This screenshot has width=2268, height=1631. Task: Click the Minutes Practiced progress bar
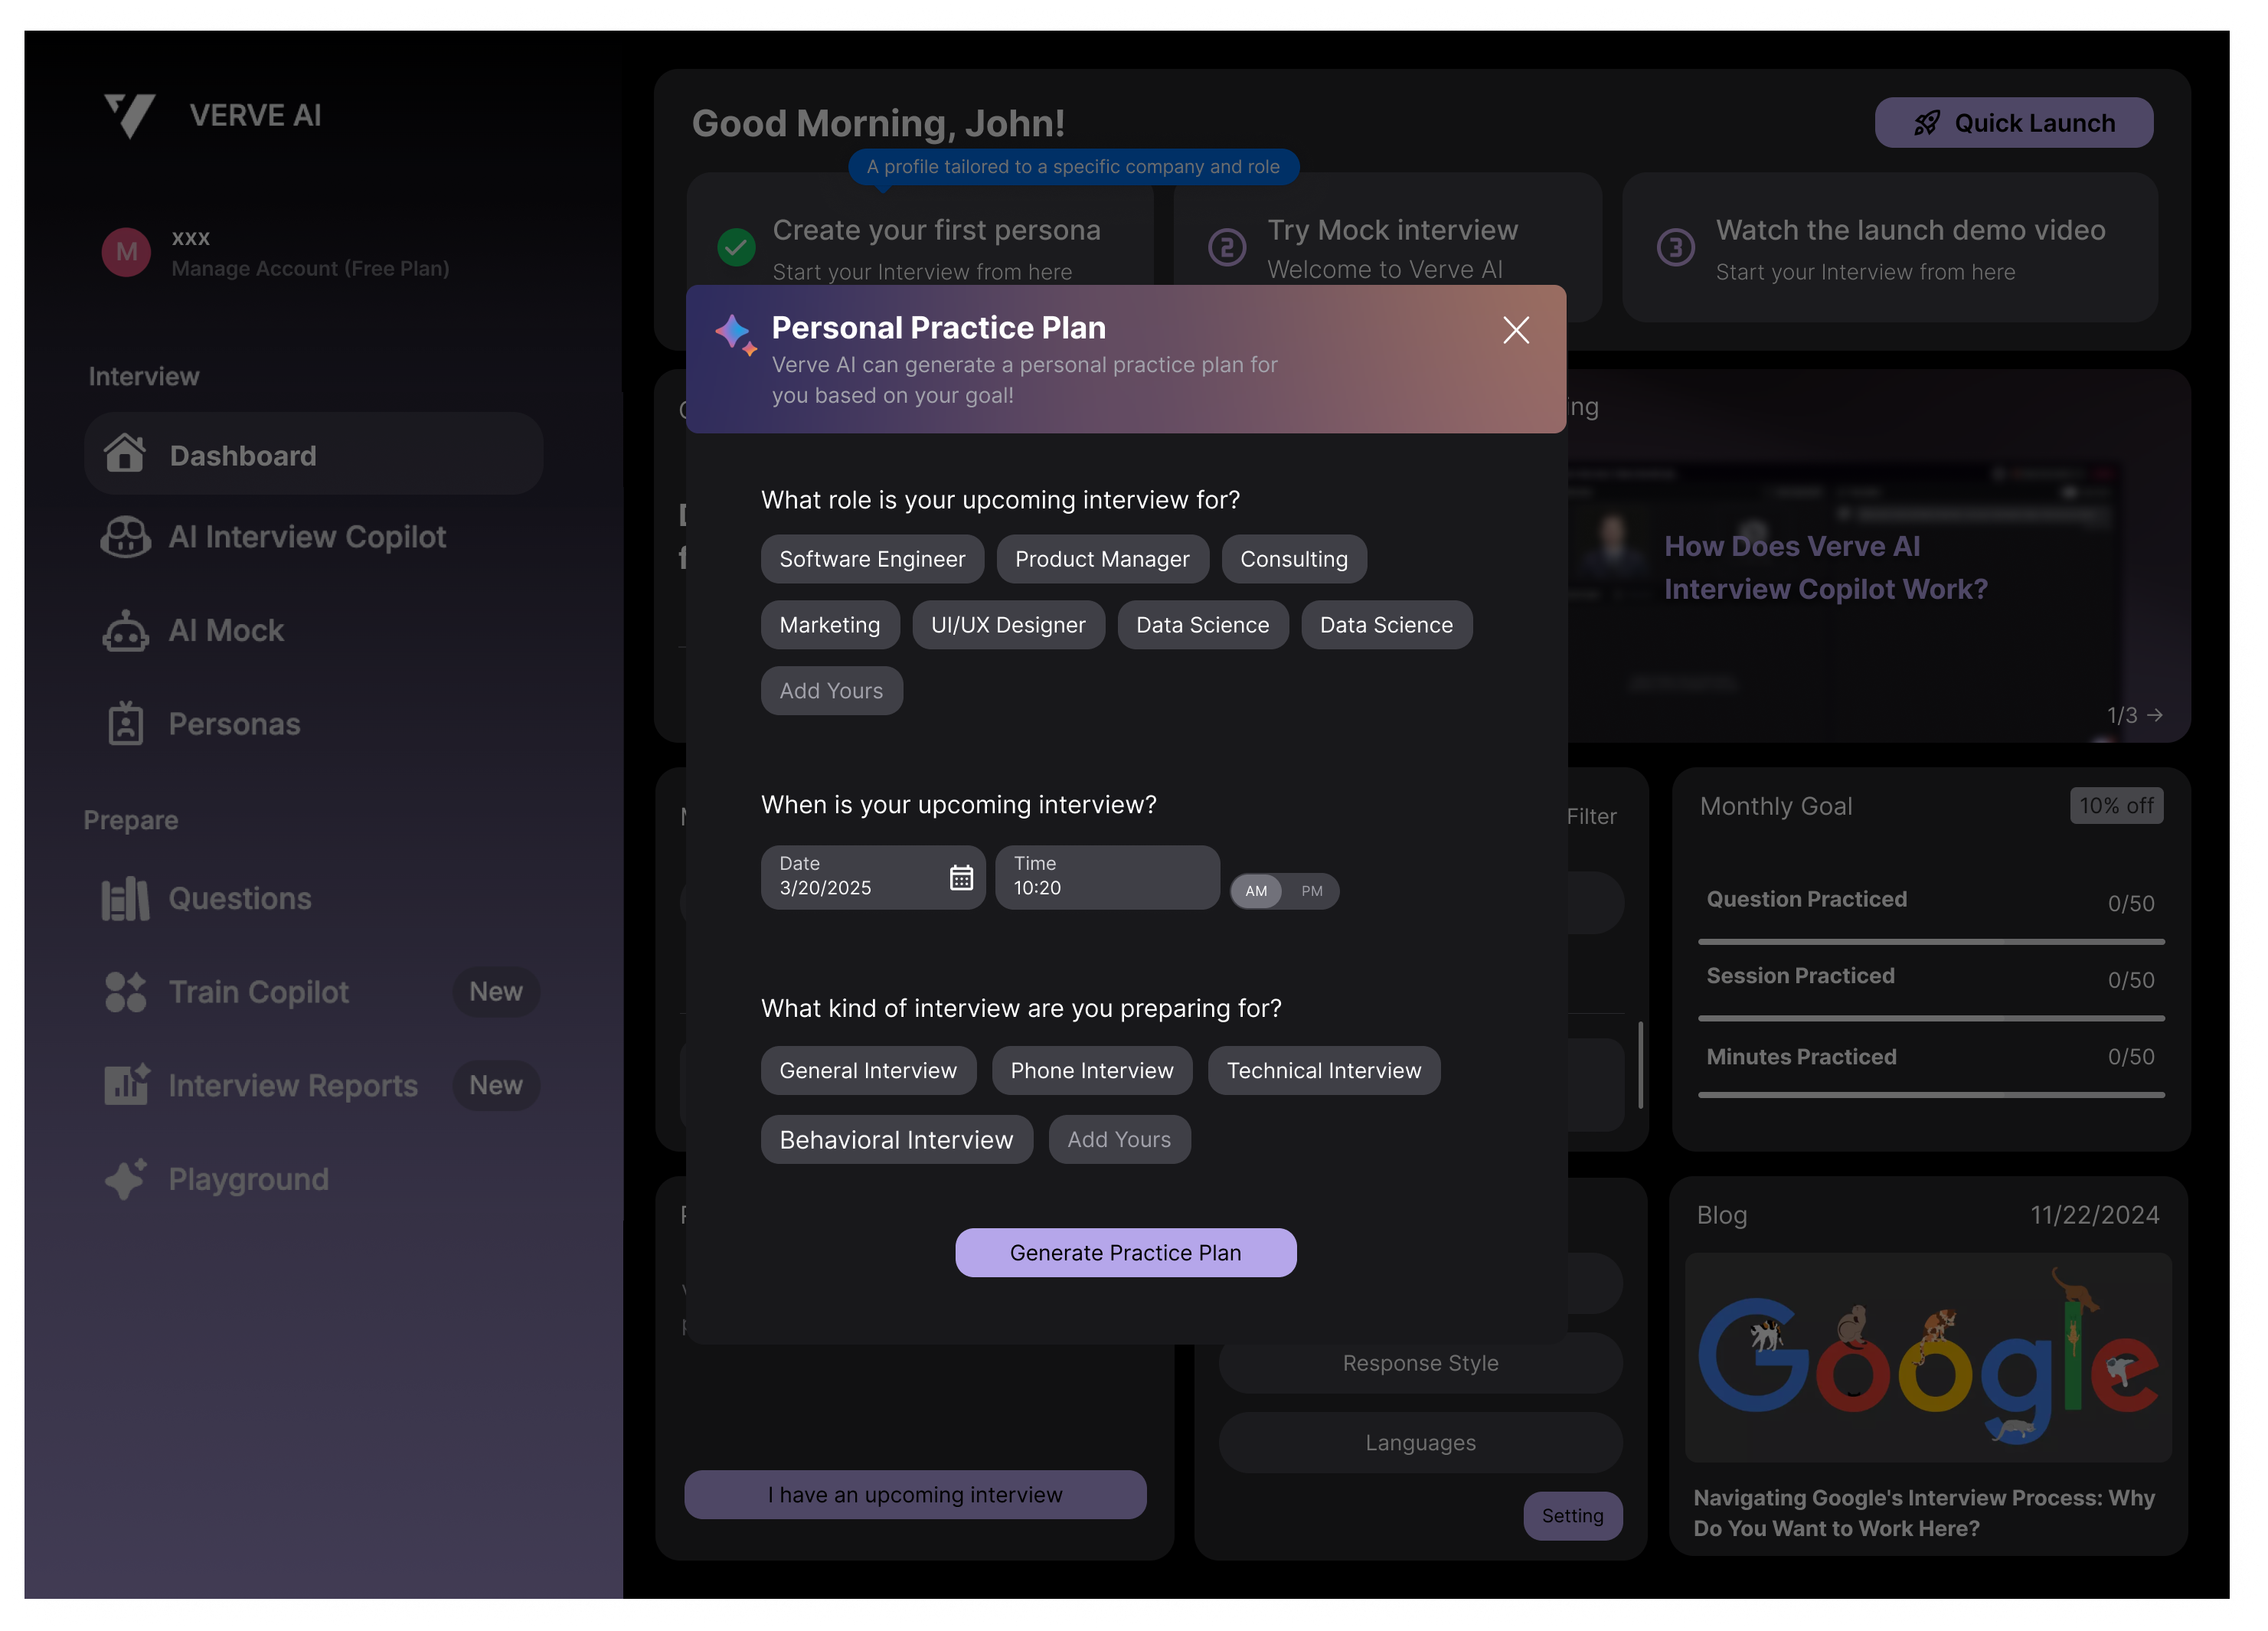coord(1931,1096)
